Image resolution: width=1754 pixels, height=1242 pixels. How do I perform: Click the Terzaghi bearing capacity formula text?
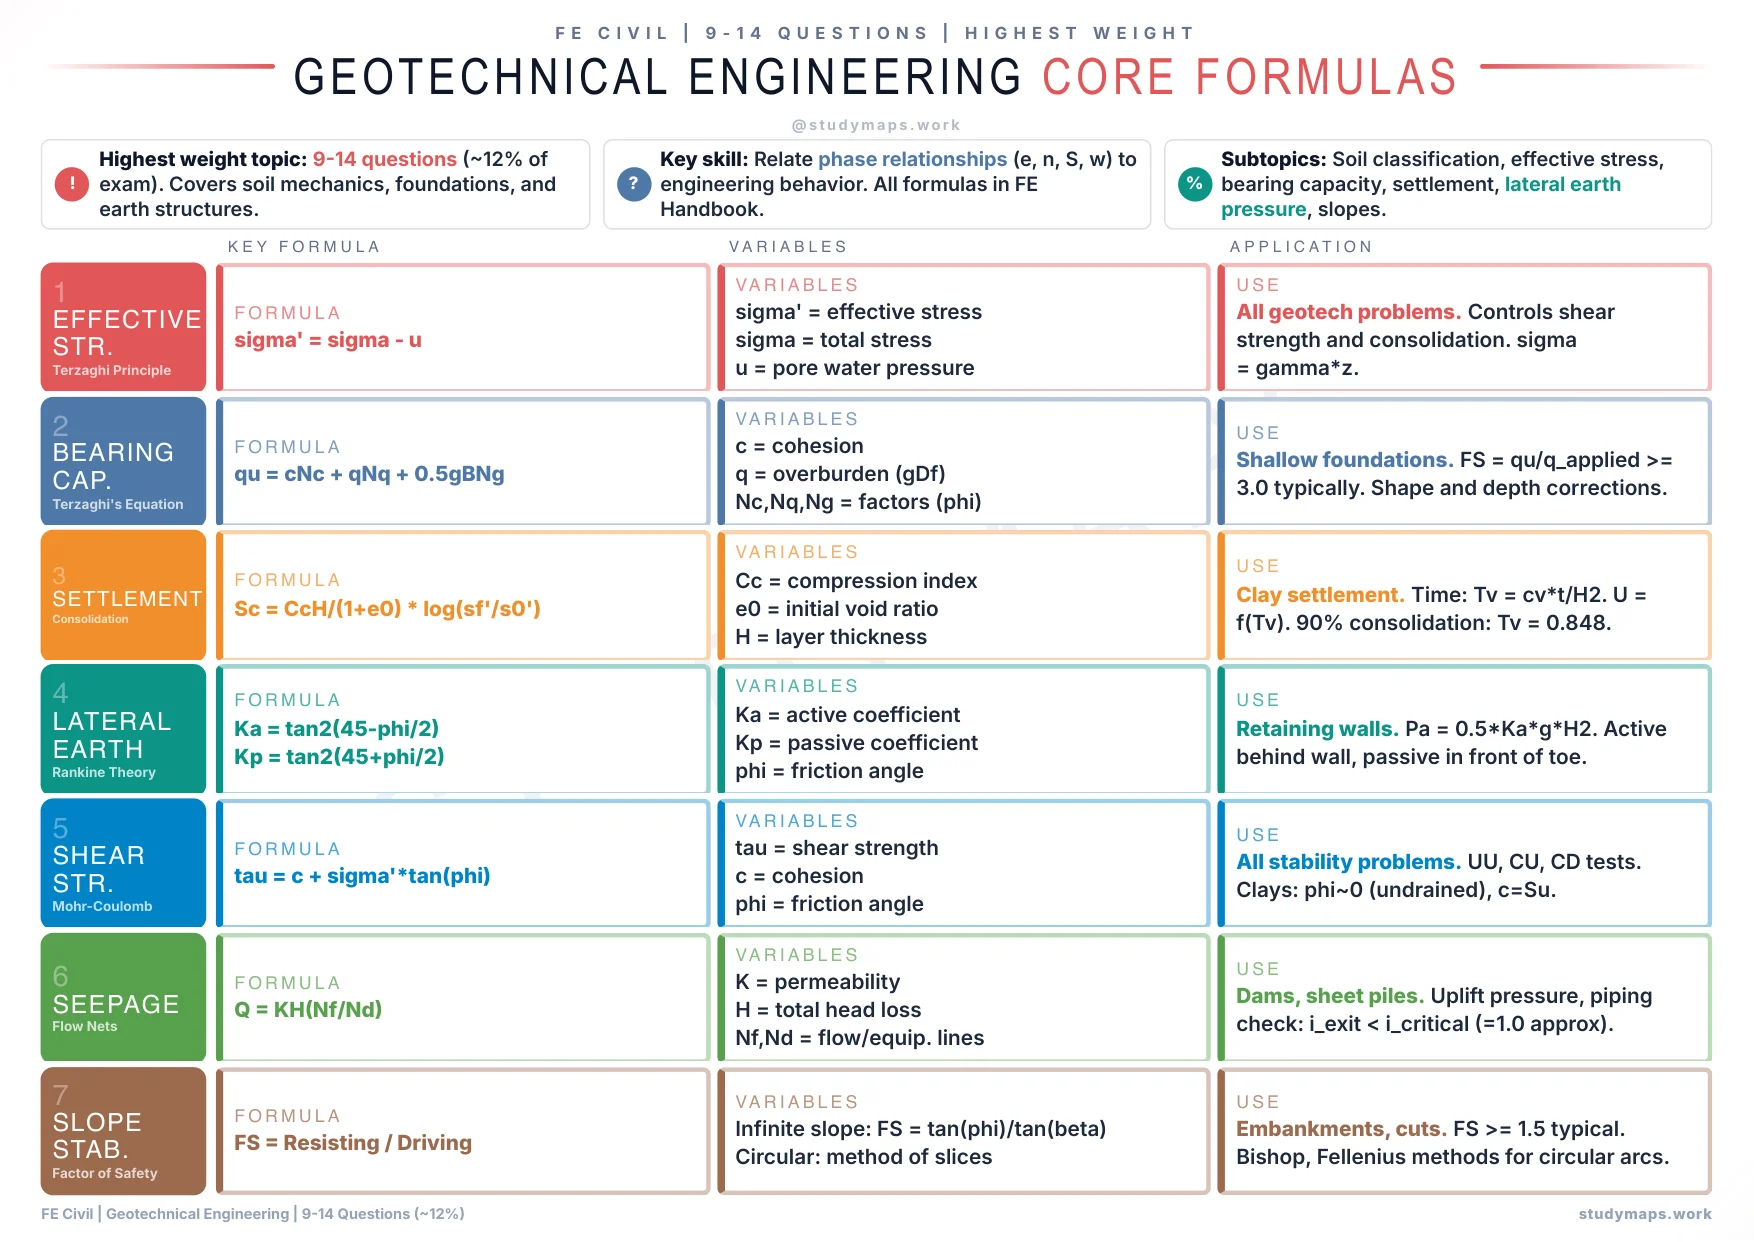coord(369,474)
